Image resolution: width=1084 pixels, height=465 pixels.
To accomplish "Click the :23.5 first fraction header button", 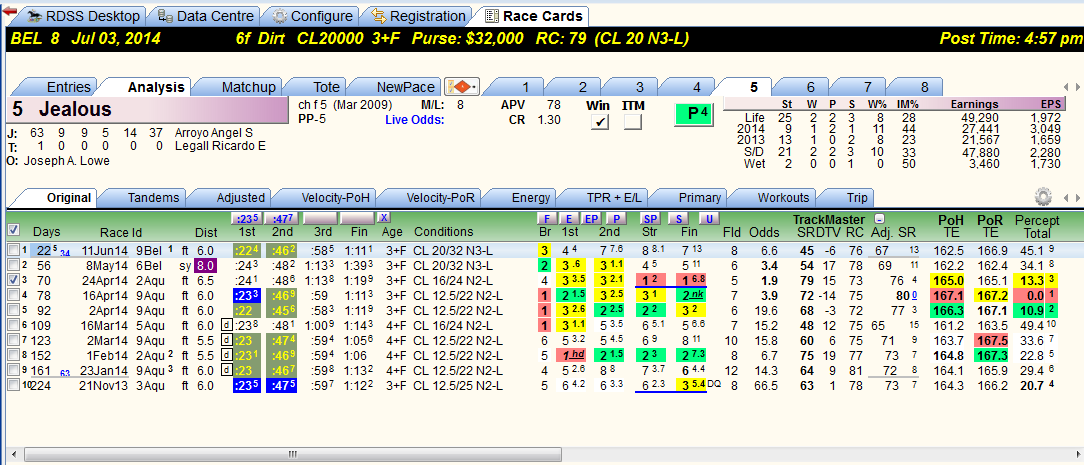I will pyautogui.click(x=245, y=218).
